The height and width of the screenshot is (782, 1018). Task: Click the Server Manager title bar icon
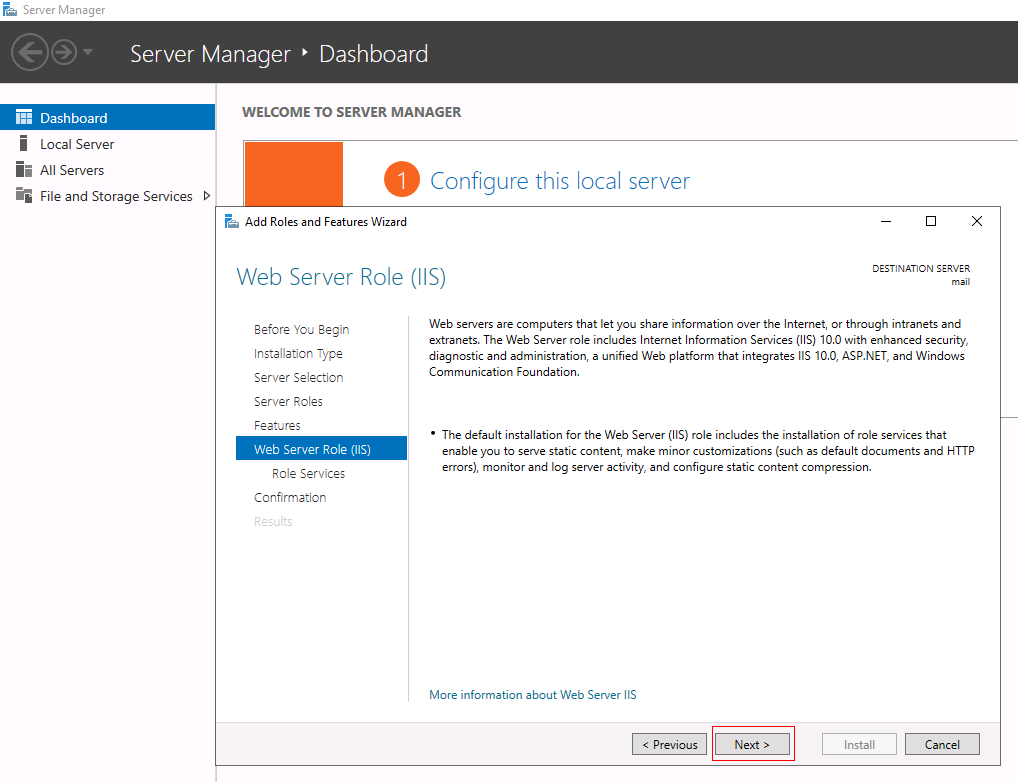tap(10, 10)
